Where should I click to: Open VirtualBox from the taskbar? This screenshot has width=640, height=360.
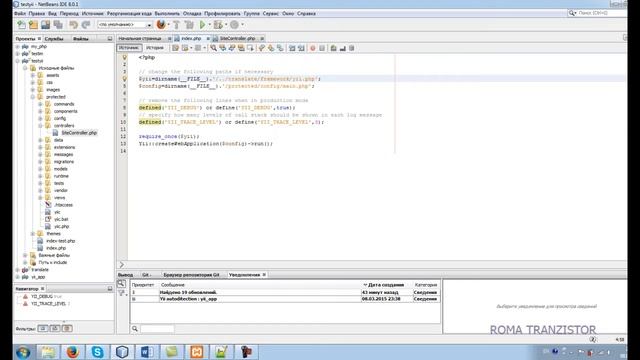[122, 352]
